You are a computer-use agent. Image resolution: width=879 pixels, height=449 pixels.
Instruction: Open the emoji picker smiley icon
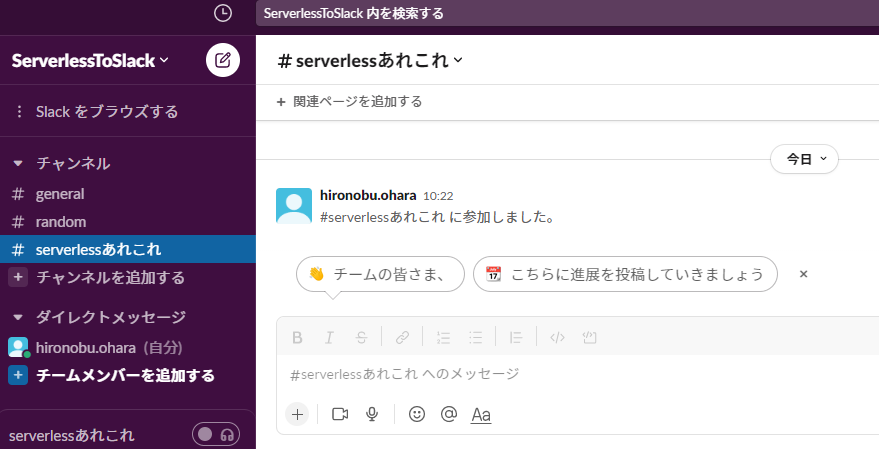click(417, 414)
